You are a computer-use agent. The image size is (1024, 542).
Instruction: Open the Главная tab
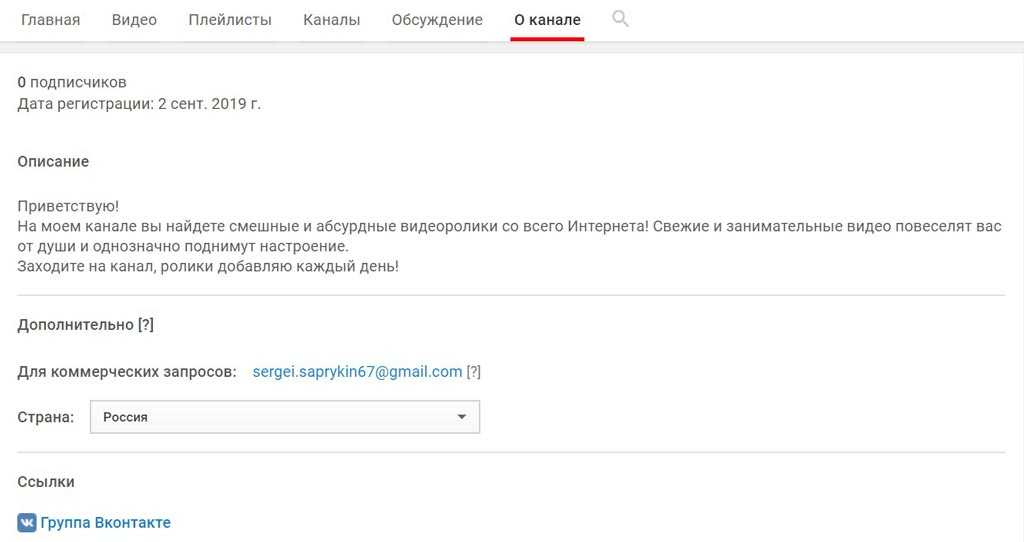[50, 20]
